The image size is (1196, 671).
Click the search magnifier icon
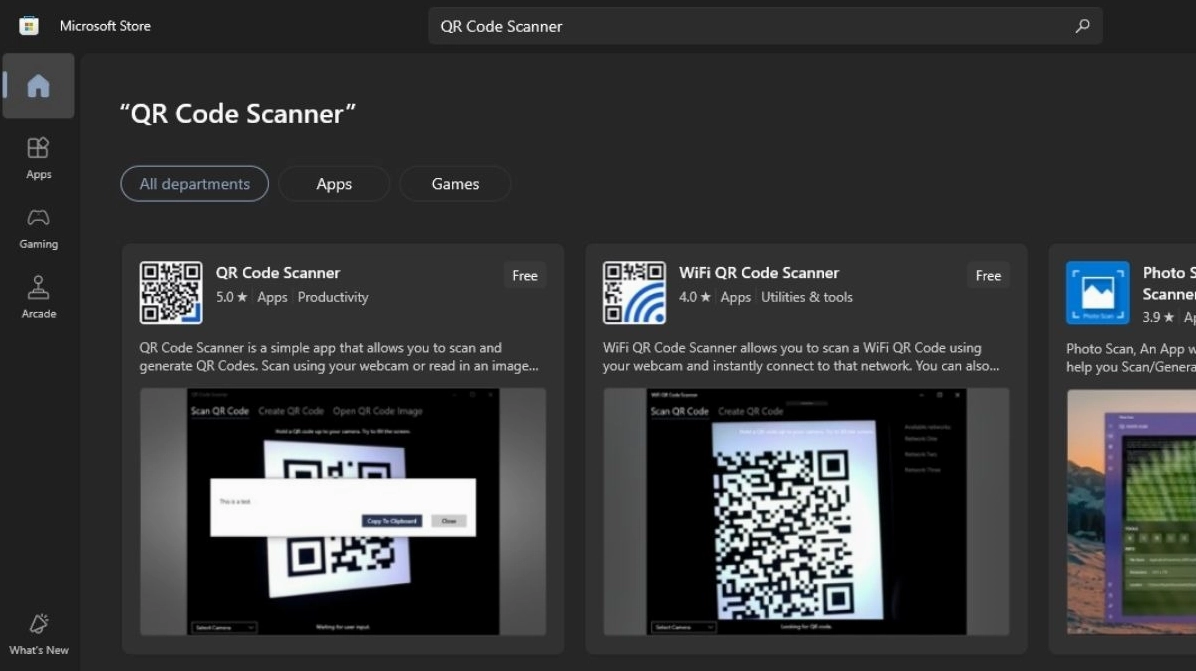[x=1083, y=26]
